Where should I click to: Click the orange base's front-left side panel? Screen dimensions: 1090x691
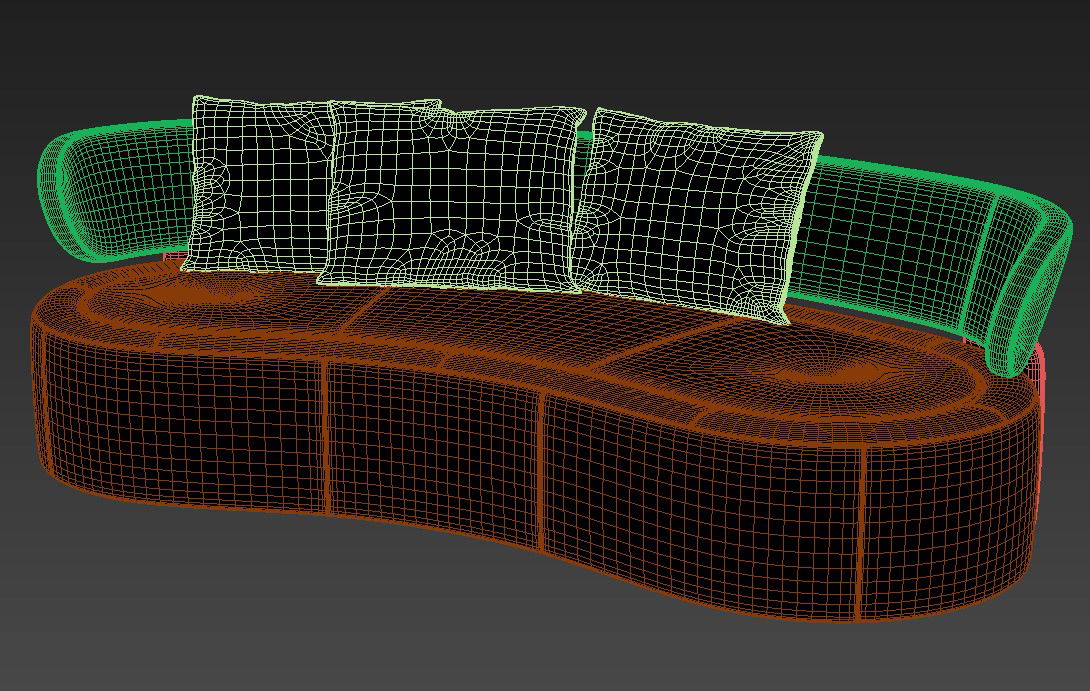click(x=180, y=430)
